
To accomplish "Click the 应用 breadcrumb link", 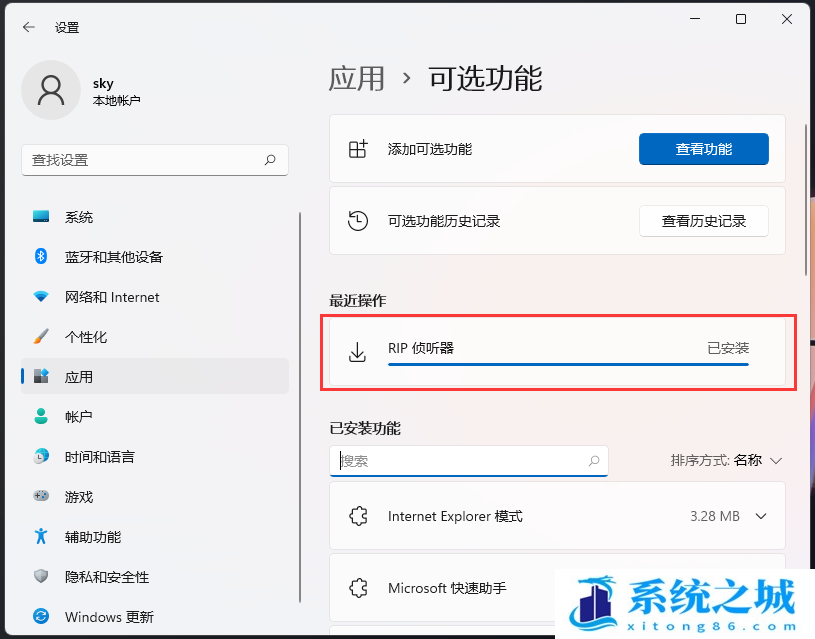I will (x=356, y=79).
